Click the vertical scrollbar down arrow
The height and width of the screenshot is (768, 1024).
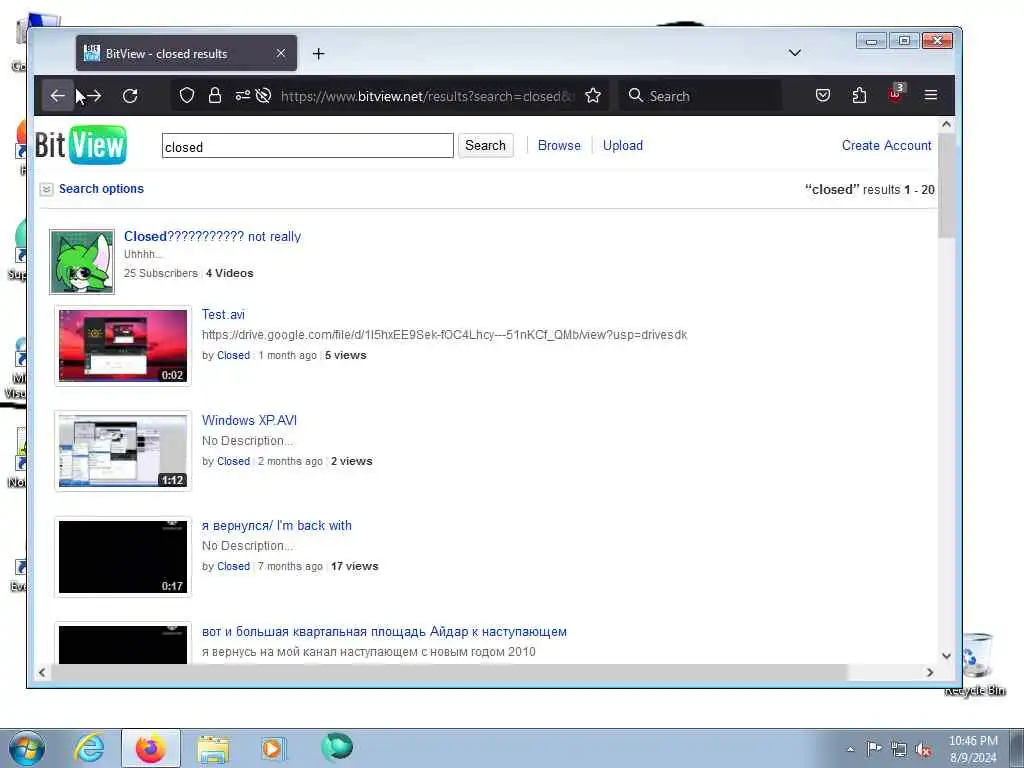point(946,656)
